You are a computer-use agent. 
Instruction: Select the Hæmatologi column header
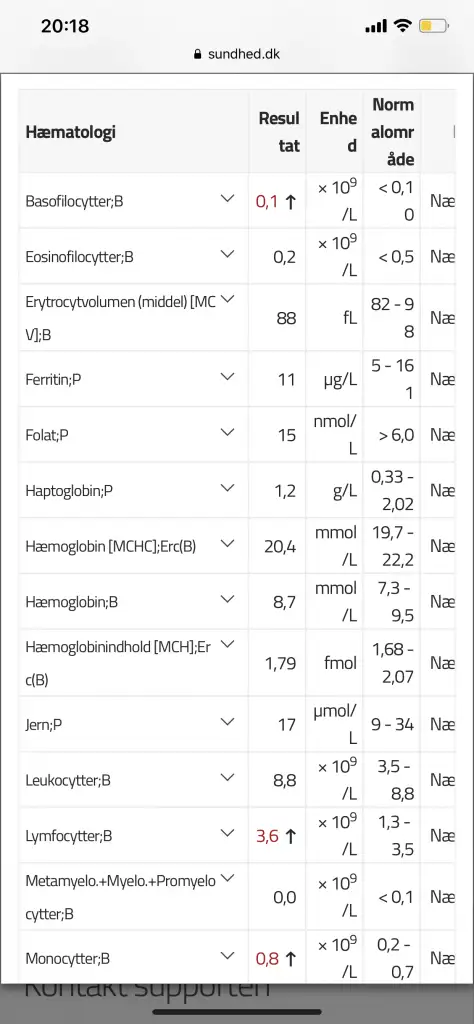click(71, 132)
